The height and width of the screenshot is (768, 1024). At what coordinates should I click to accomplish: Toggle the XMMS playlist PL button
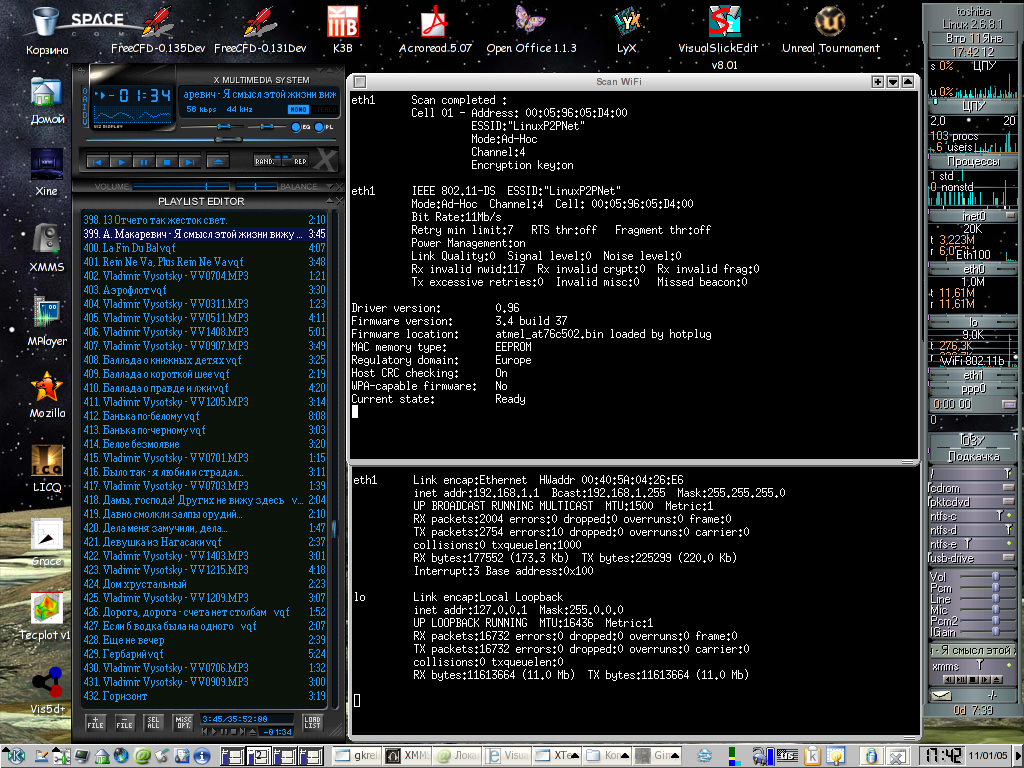[x=319, y=127]
